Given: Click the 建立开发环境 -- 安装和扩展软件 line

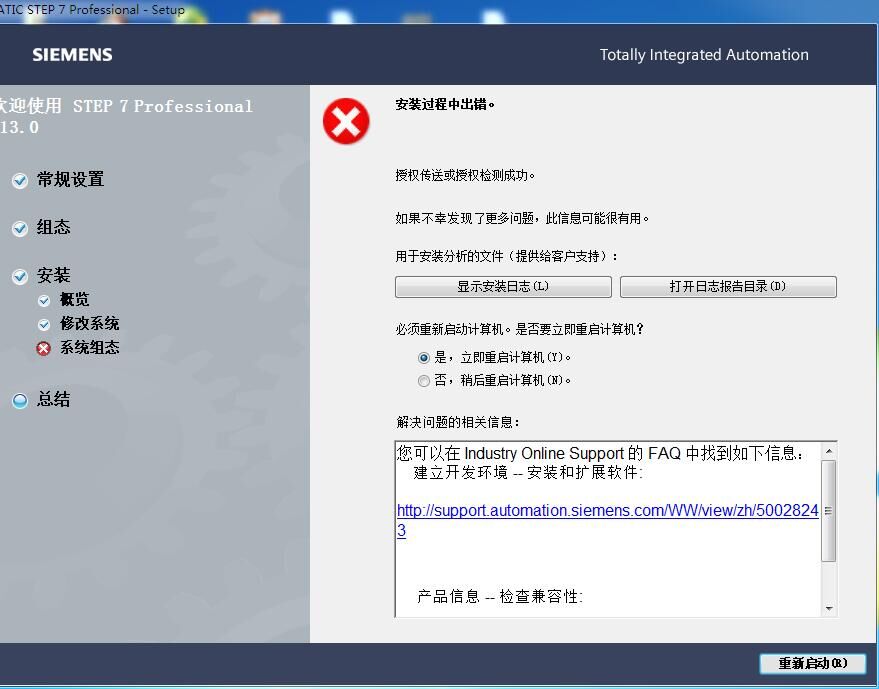Looking at the screenshot, I should pyautogui.click(x=528, y=473).
